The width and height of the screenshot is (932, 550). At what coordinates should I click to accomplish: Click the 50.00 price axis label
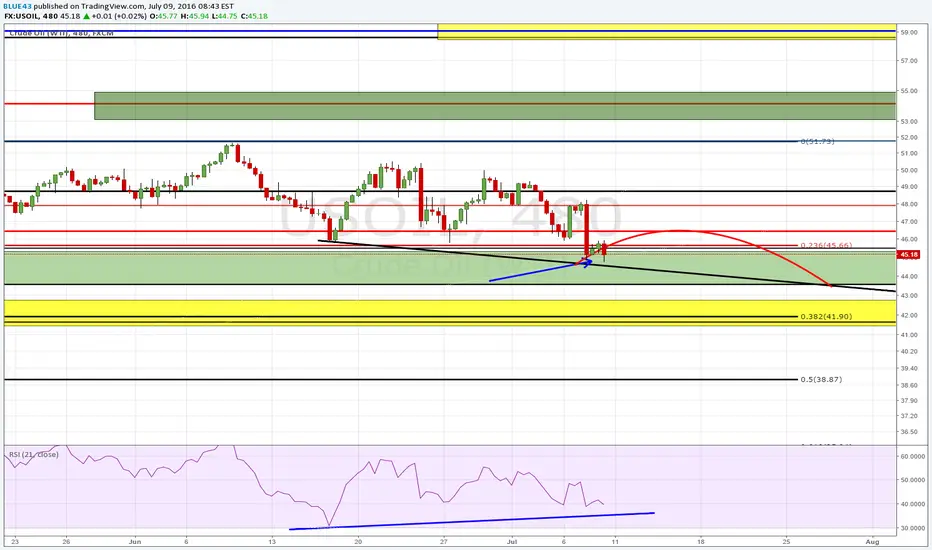coord(909,170)
